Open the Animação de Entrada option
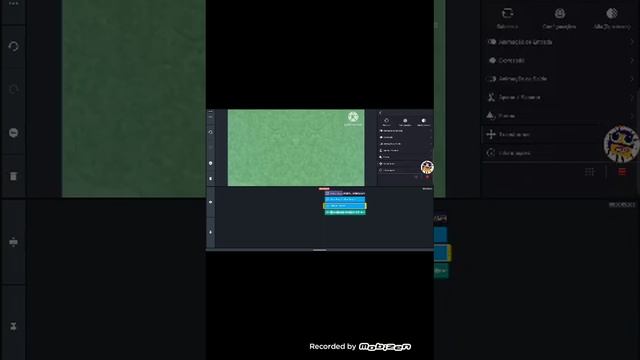The image size is (640, 360). point(405,131)
